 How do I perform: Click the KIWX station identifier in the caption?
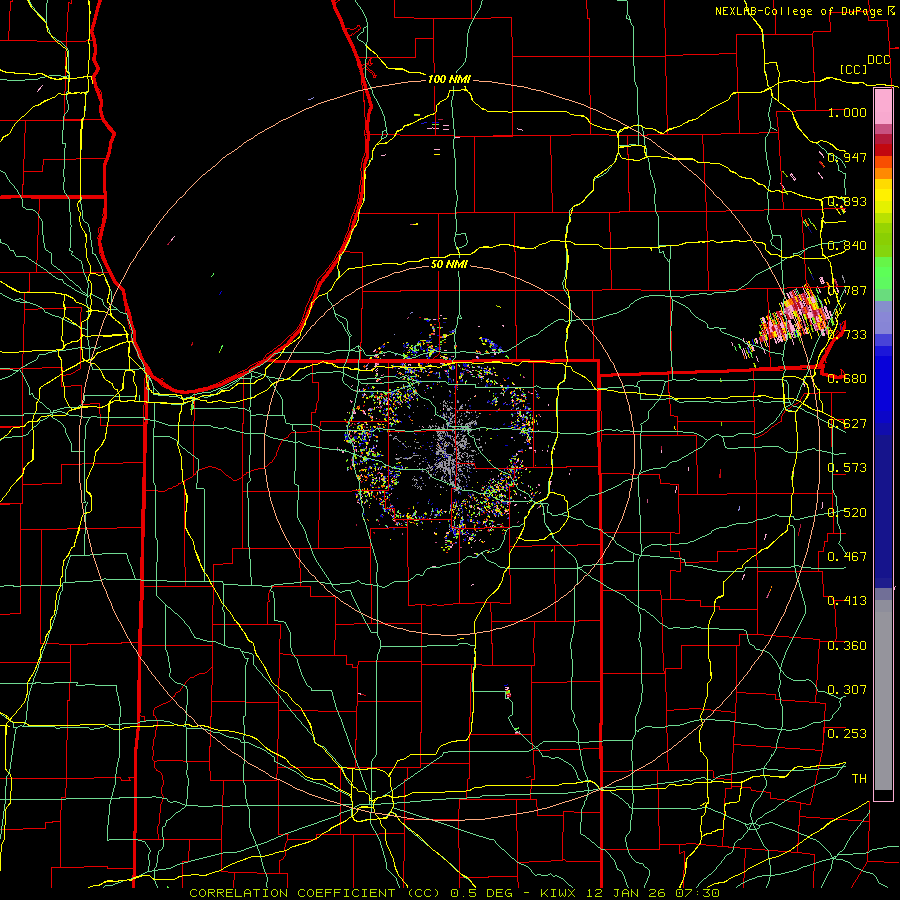click(x=559, y=893)
